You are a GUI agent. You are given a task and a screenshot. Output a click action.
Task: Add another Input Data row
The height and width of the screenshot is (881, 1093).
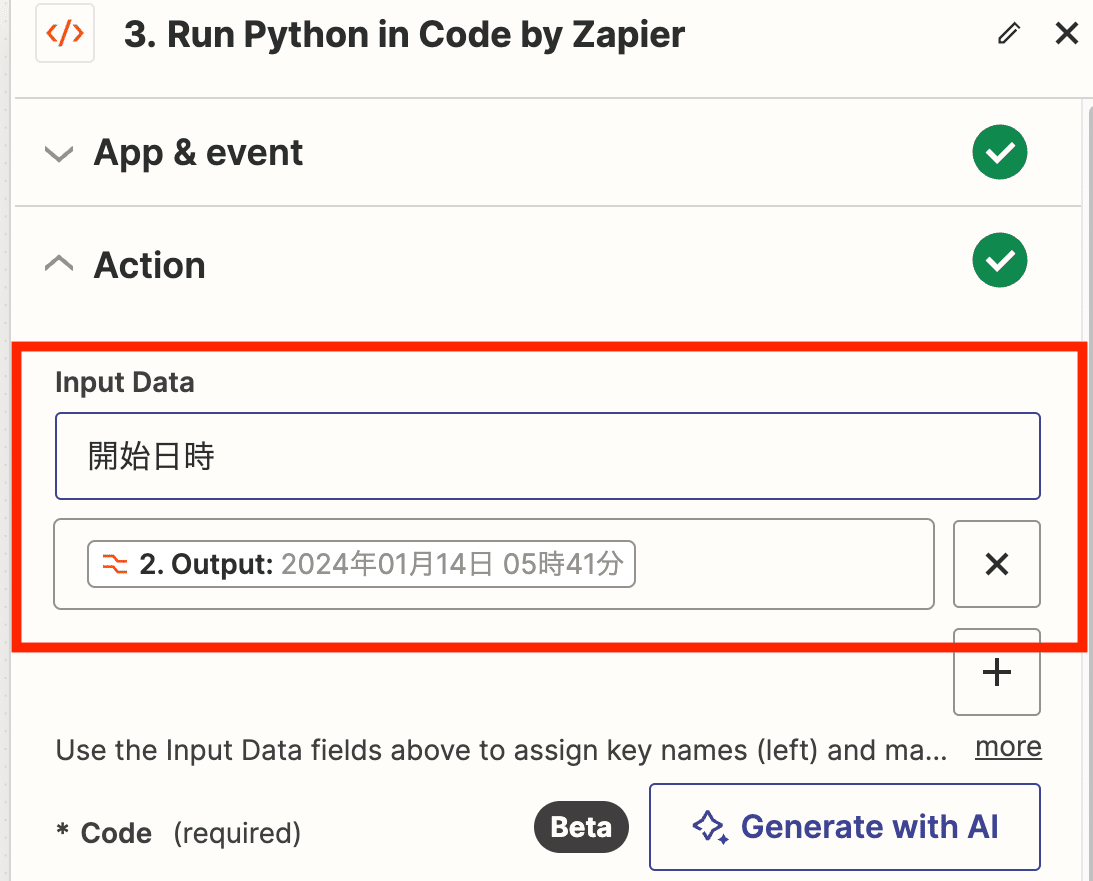(997, 672)
